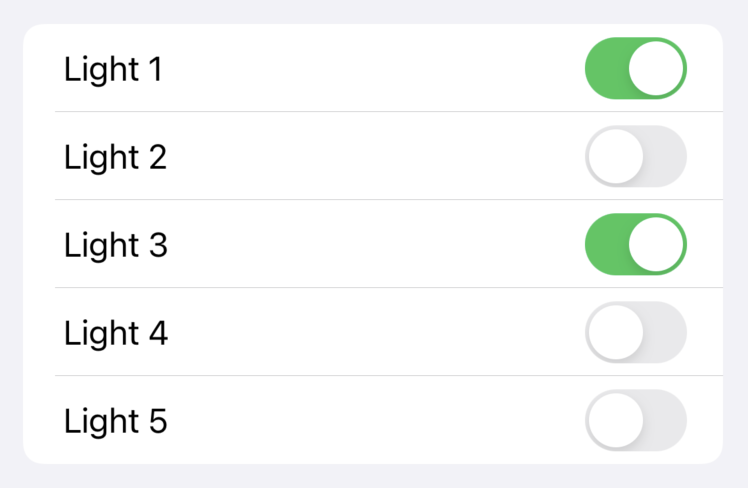Click the white knob of Light 1 switch

(657, 69)
